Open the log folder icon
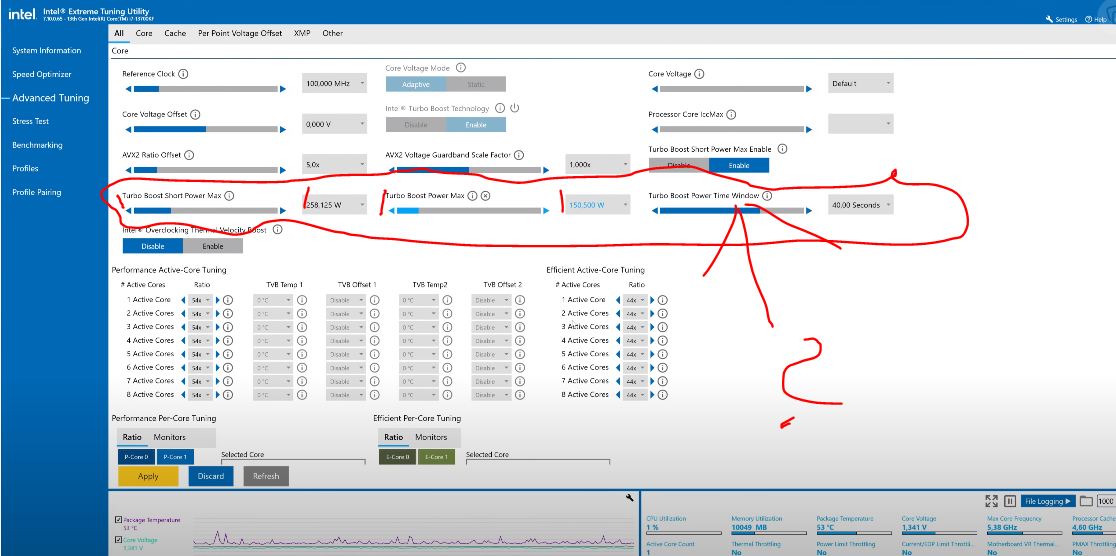Viewport: 1116px width, 556px height. coord(1086,501)
